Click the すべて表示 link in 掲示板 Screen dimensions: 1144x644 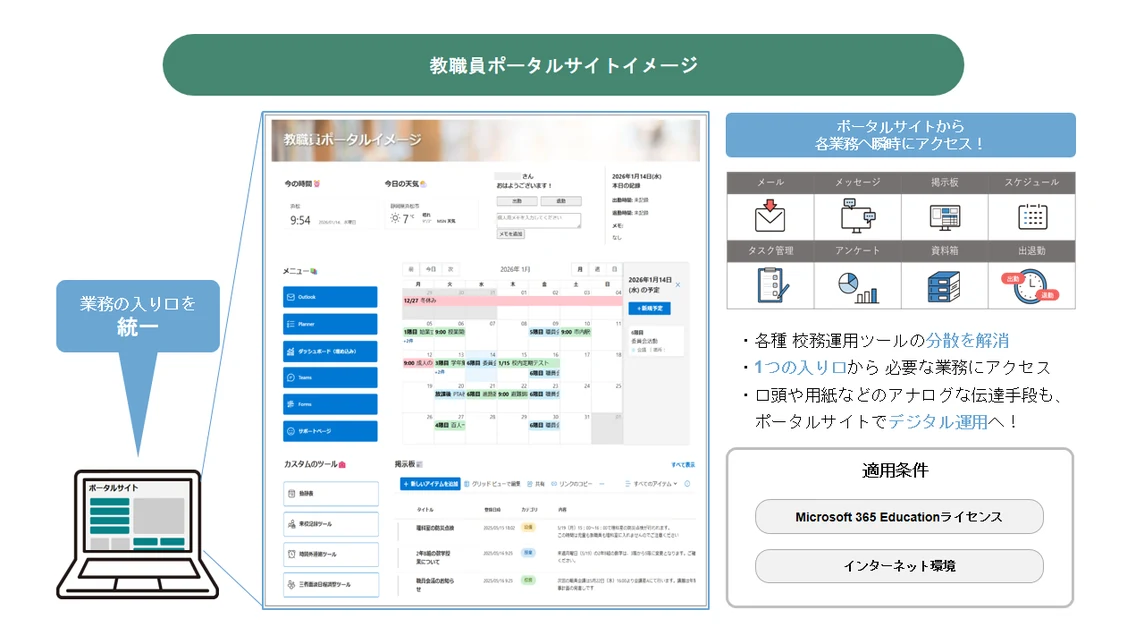[x=683, y=465]
